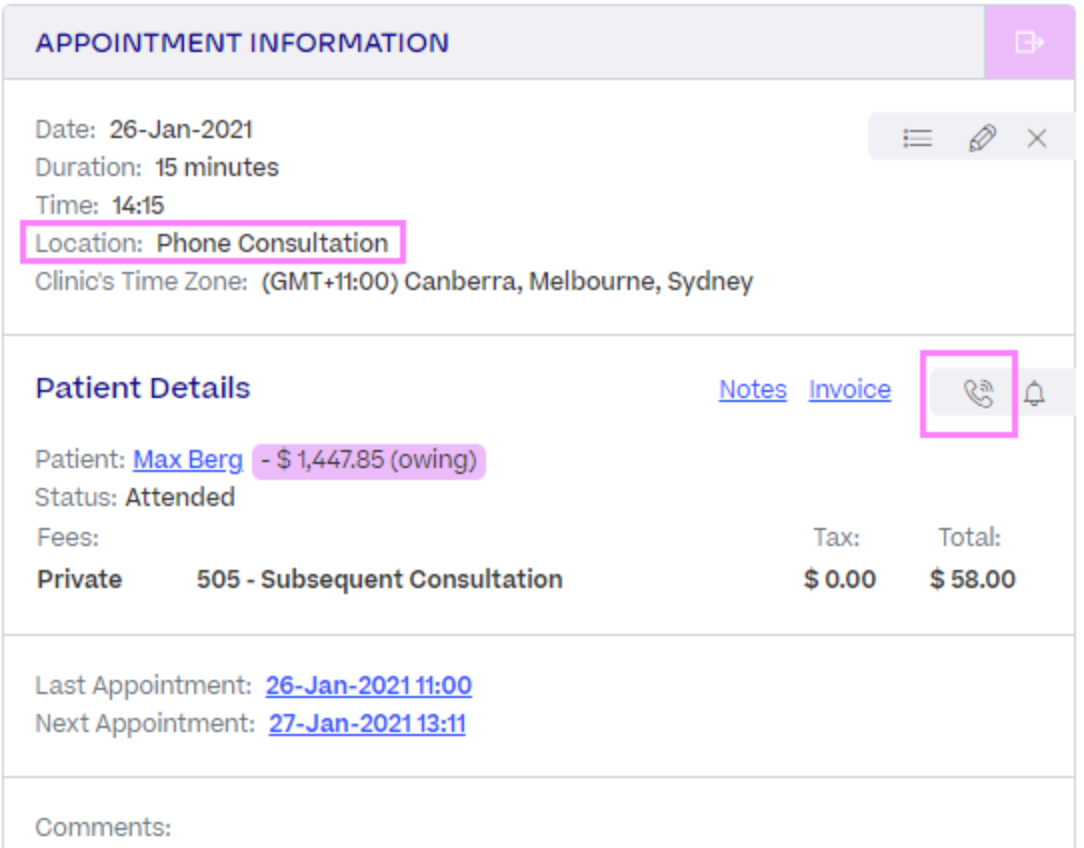
Task: Close the appointment with the X icon
Action: tap(1036, 138)
